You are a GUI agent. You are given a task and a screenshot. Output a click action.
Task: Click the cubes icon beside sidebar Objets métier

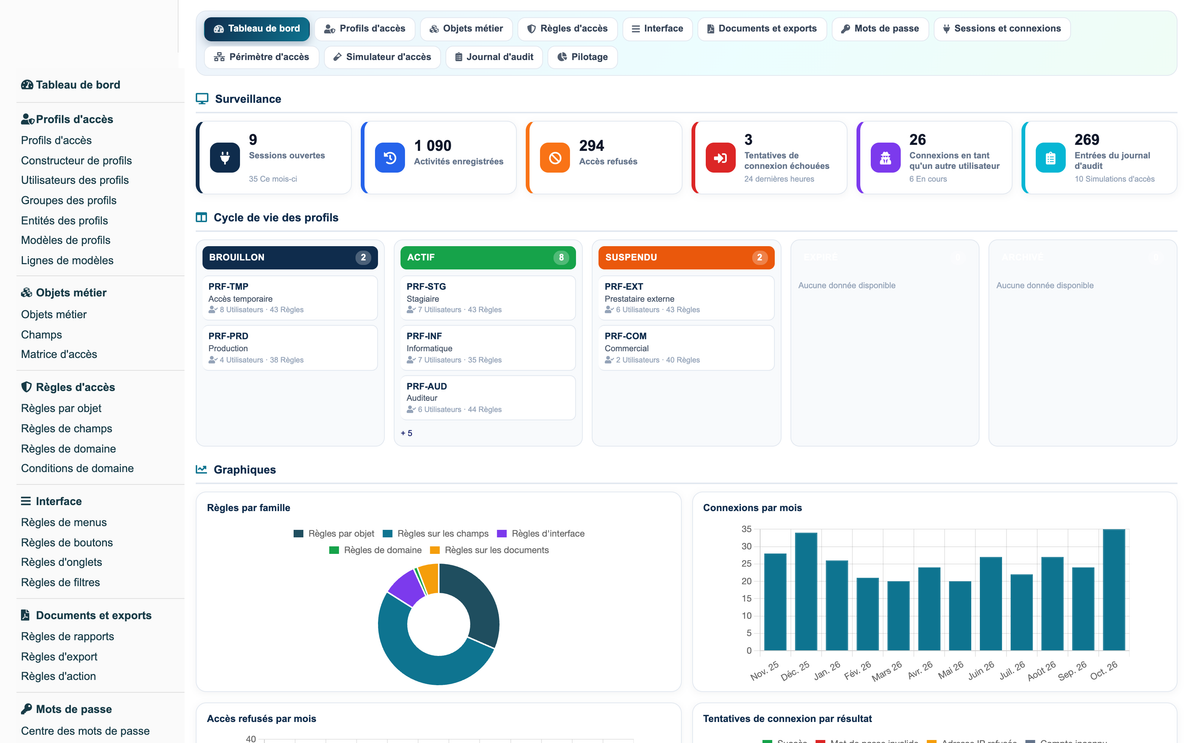click(x=27, y=293)
